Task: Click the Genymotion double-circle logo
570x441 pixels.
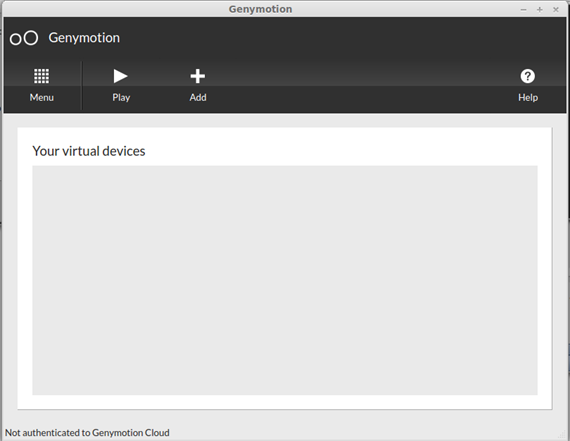Action: (x=24, y=38)
